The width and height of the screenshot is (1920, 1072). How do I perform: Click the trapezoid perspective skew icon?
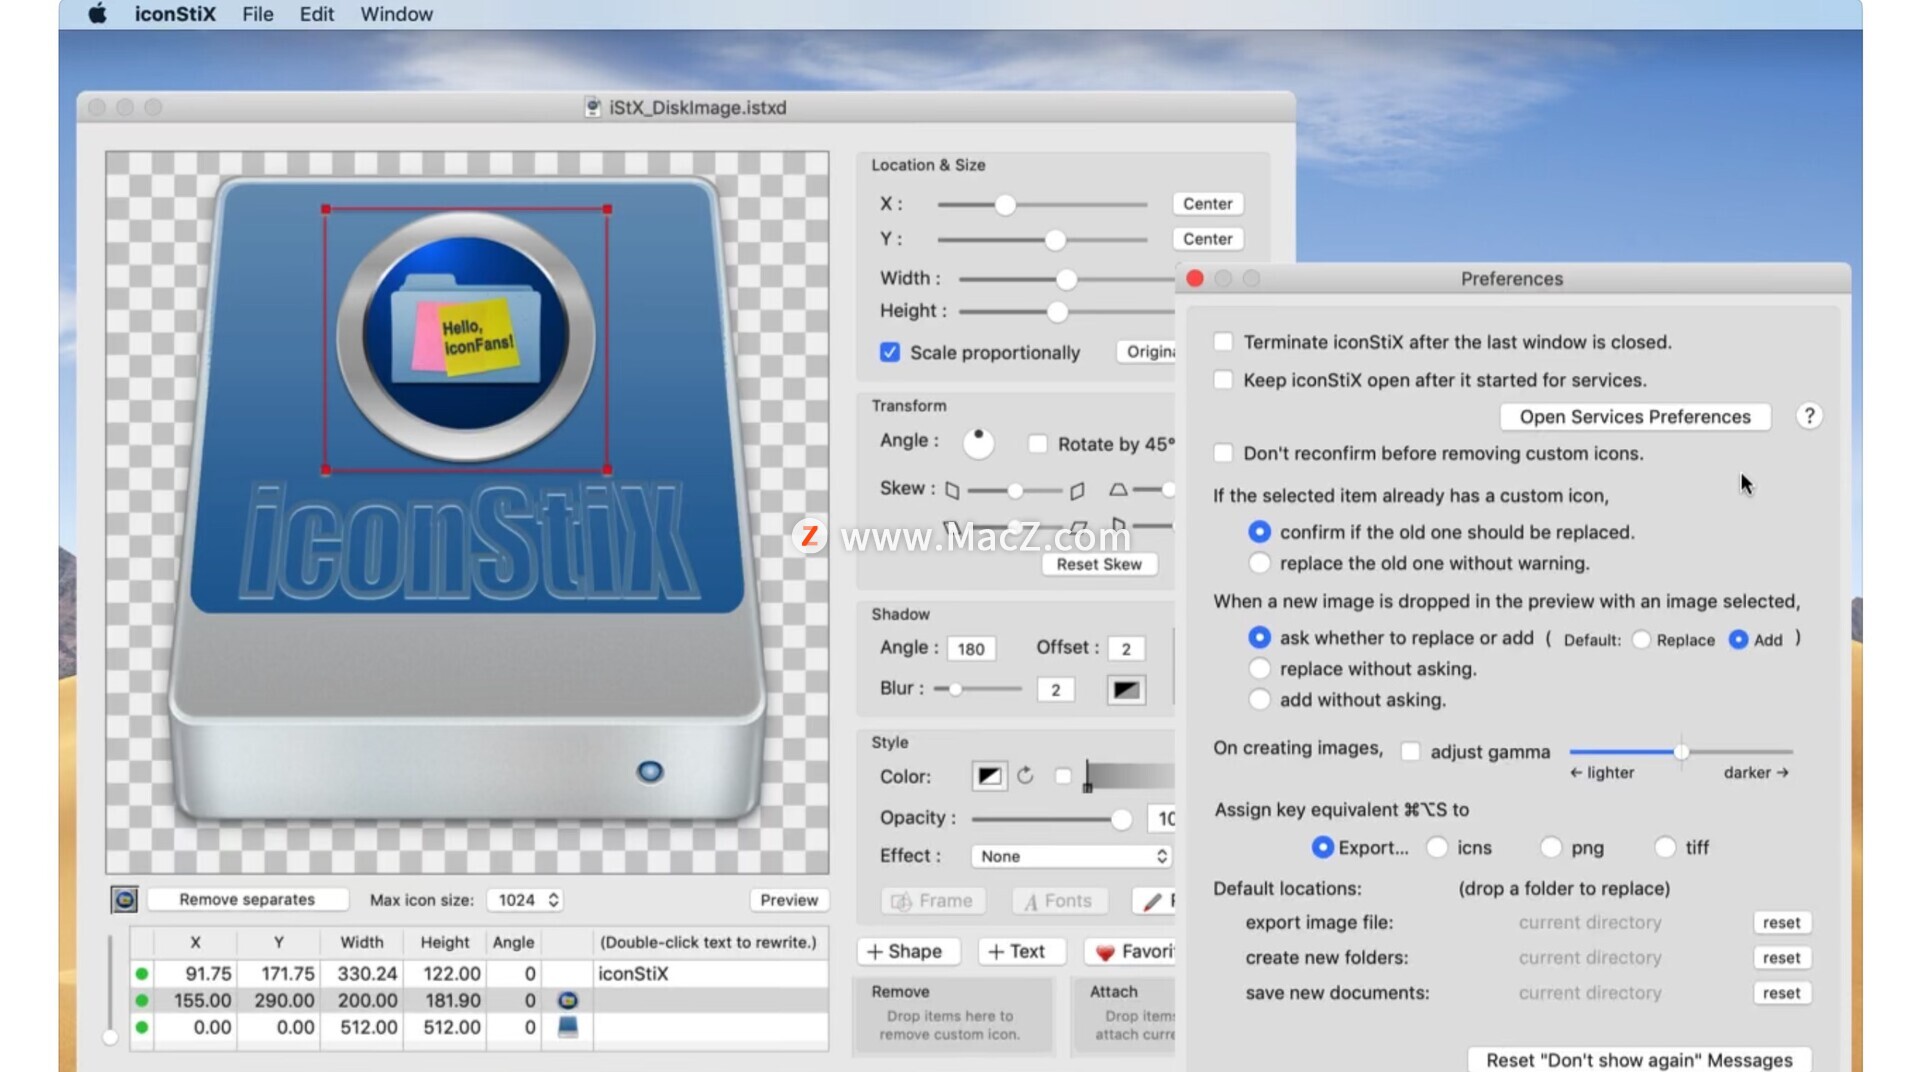(1118, 489)
